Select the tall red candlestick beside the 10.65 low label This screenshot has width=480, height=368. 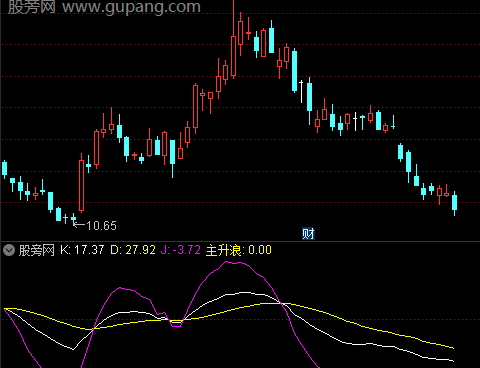click(81, 183)
